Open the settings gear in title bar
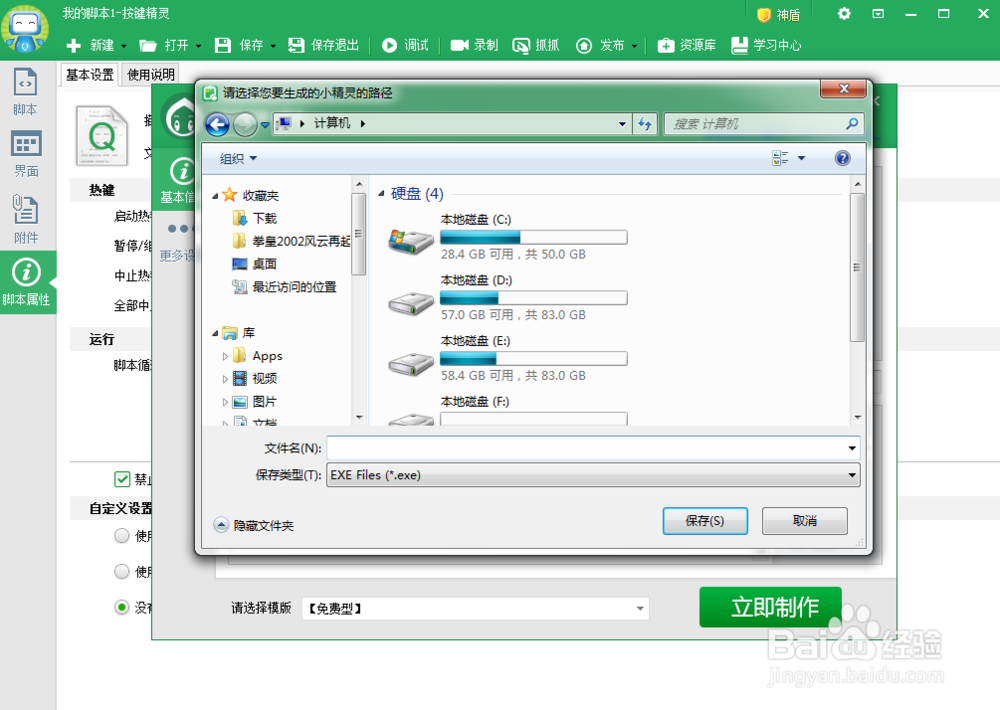The width and height of the screenshot is (1000, 710). (844, 13)
